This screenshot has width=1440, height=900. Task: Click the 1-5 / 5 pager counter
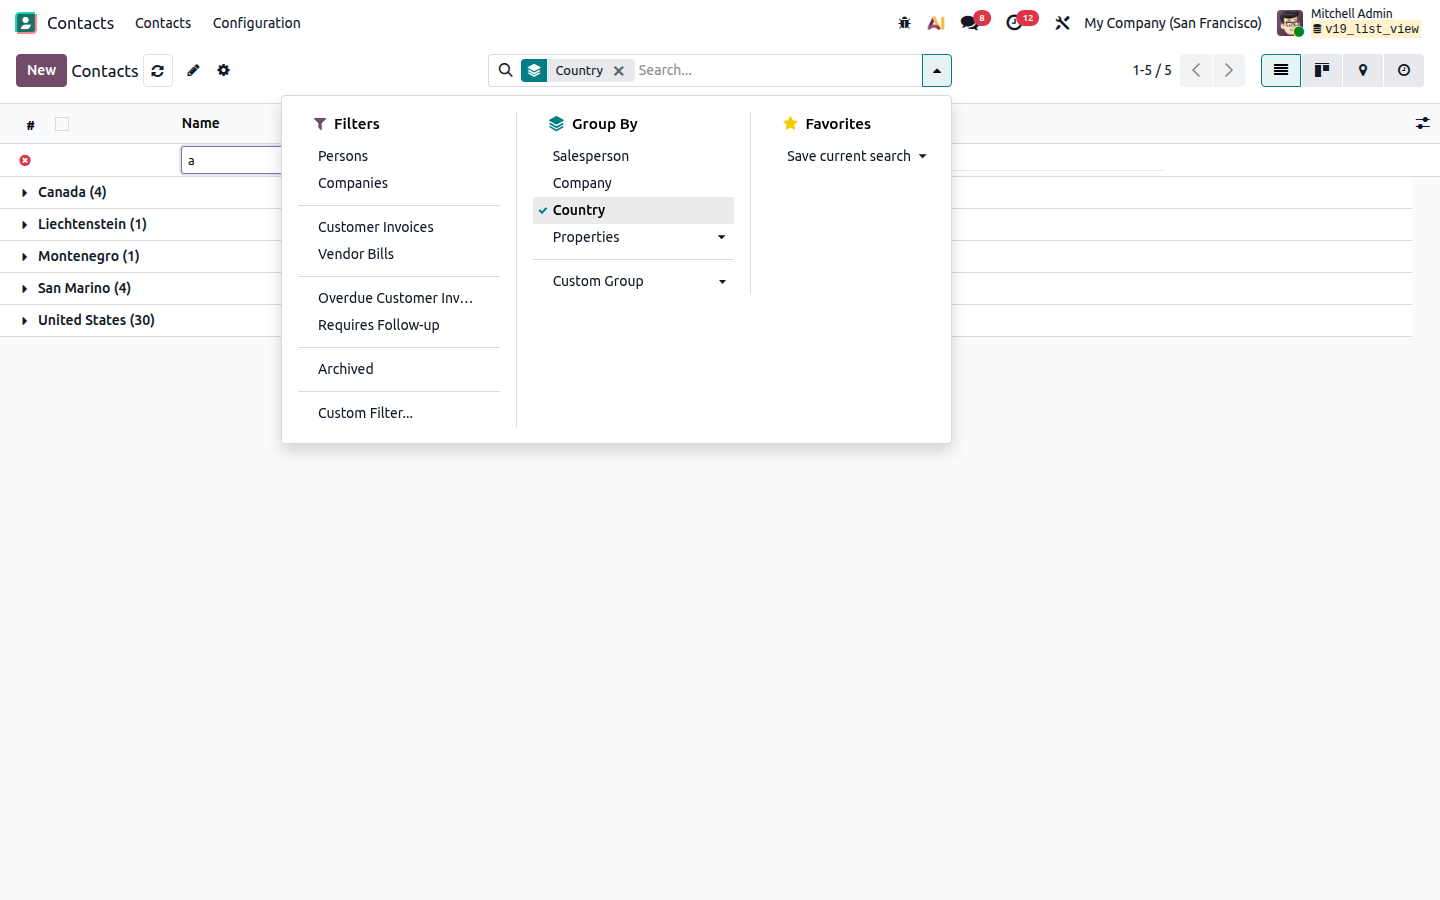[1152, 70]
